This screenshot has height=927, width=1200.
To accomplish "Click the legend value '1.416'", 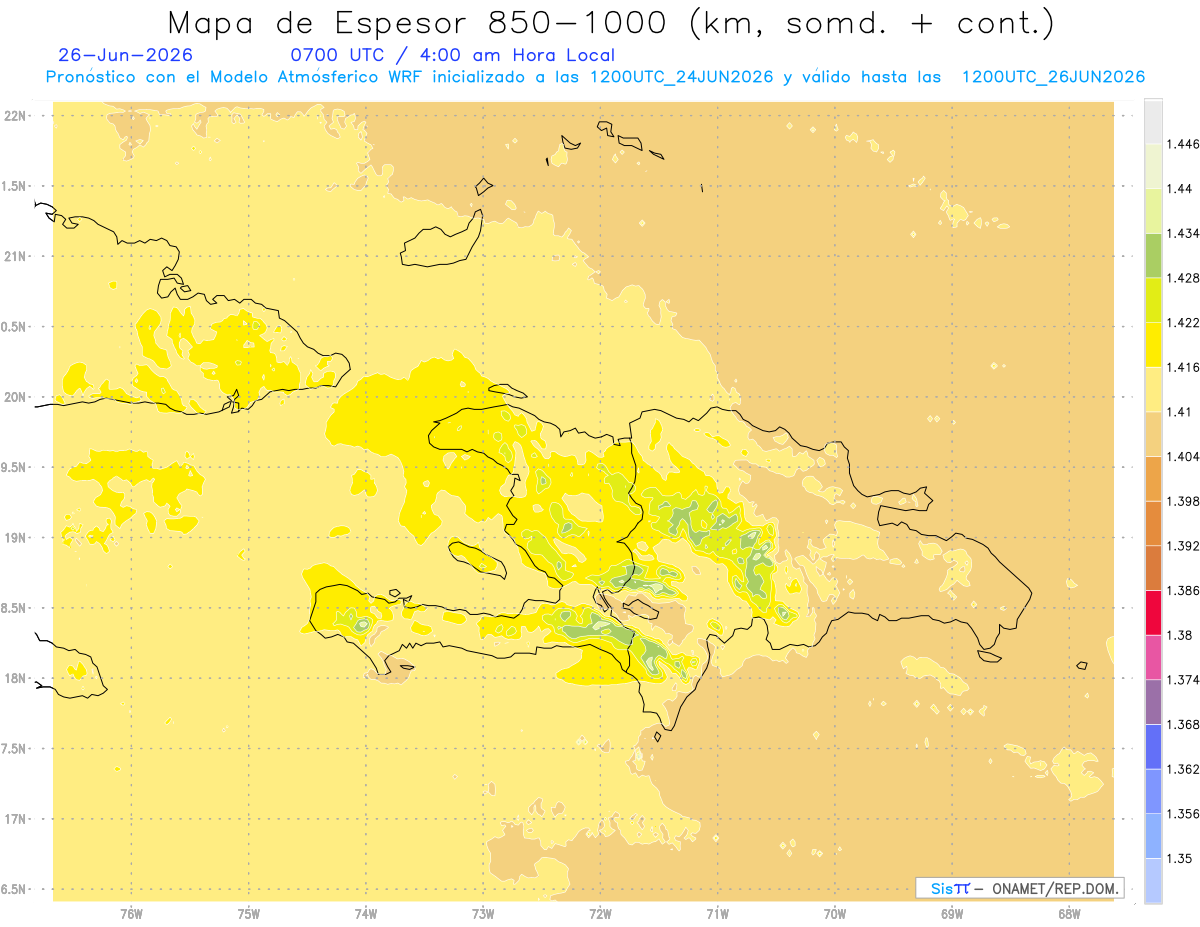I will click(x=1184, y=367).
